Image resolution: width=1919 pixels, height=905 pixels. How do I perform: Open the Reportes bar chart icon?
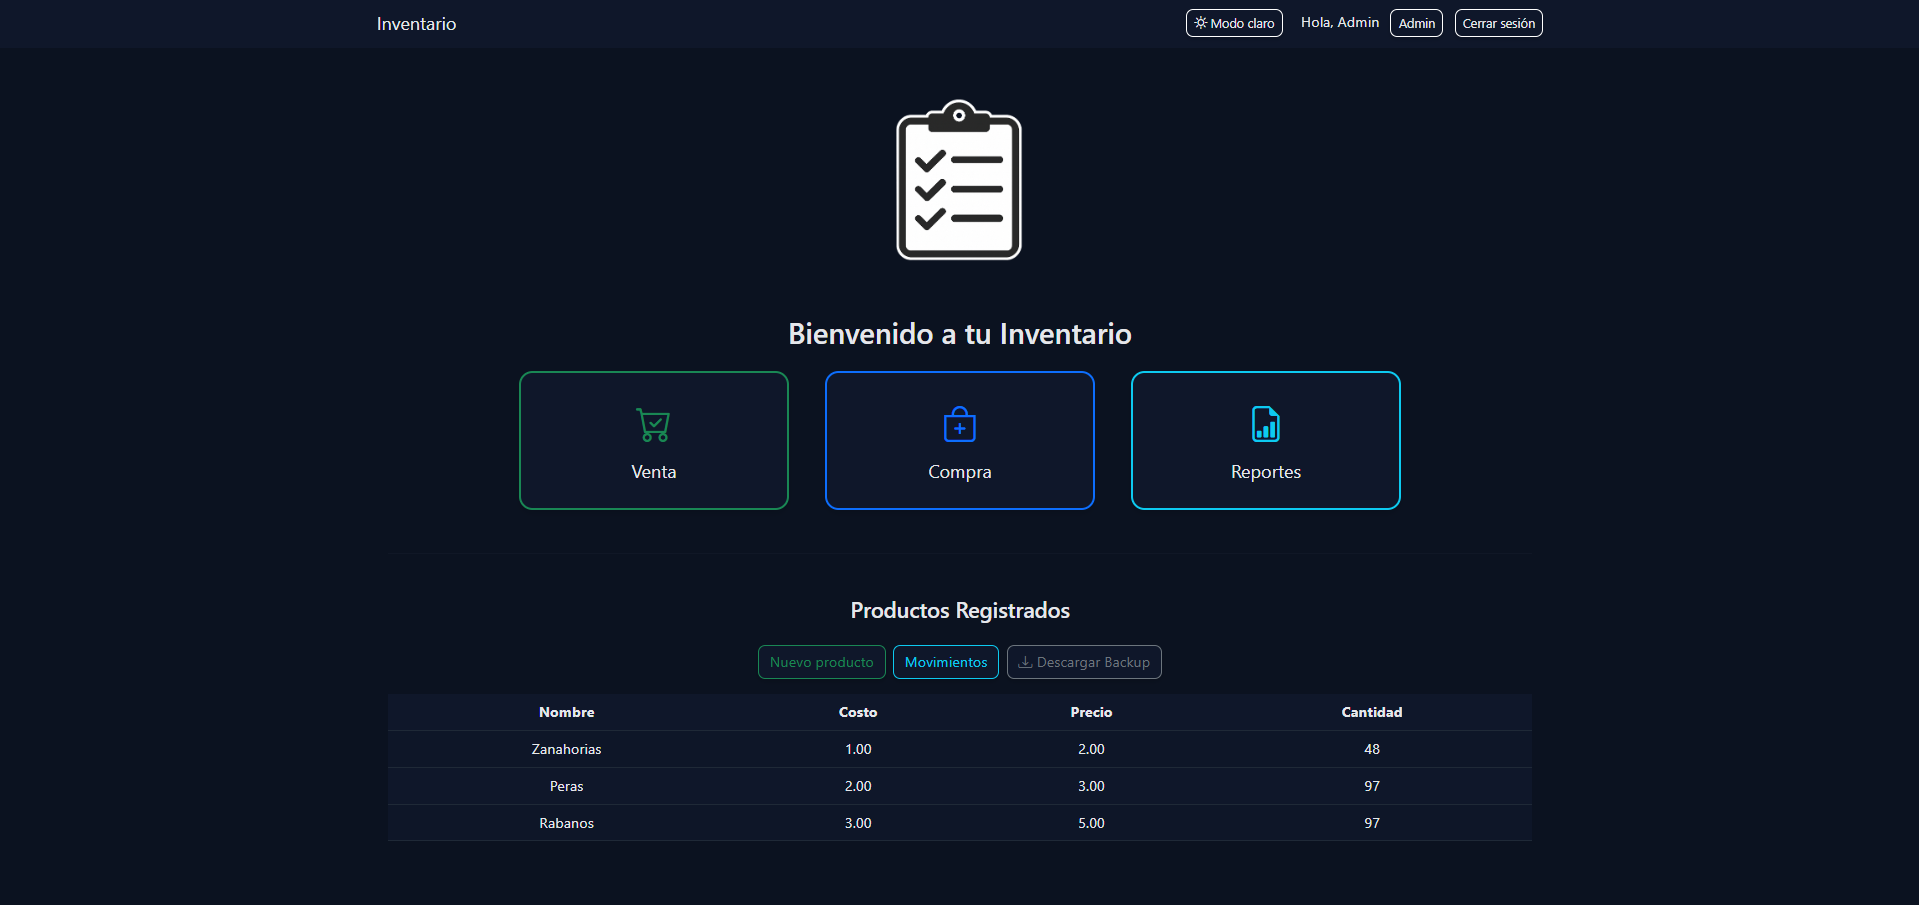tap(1265, 423)
